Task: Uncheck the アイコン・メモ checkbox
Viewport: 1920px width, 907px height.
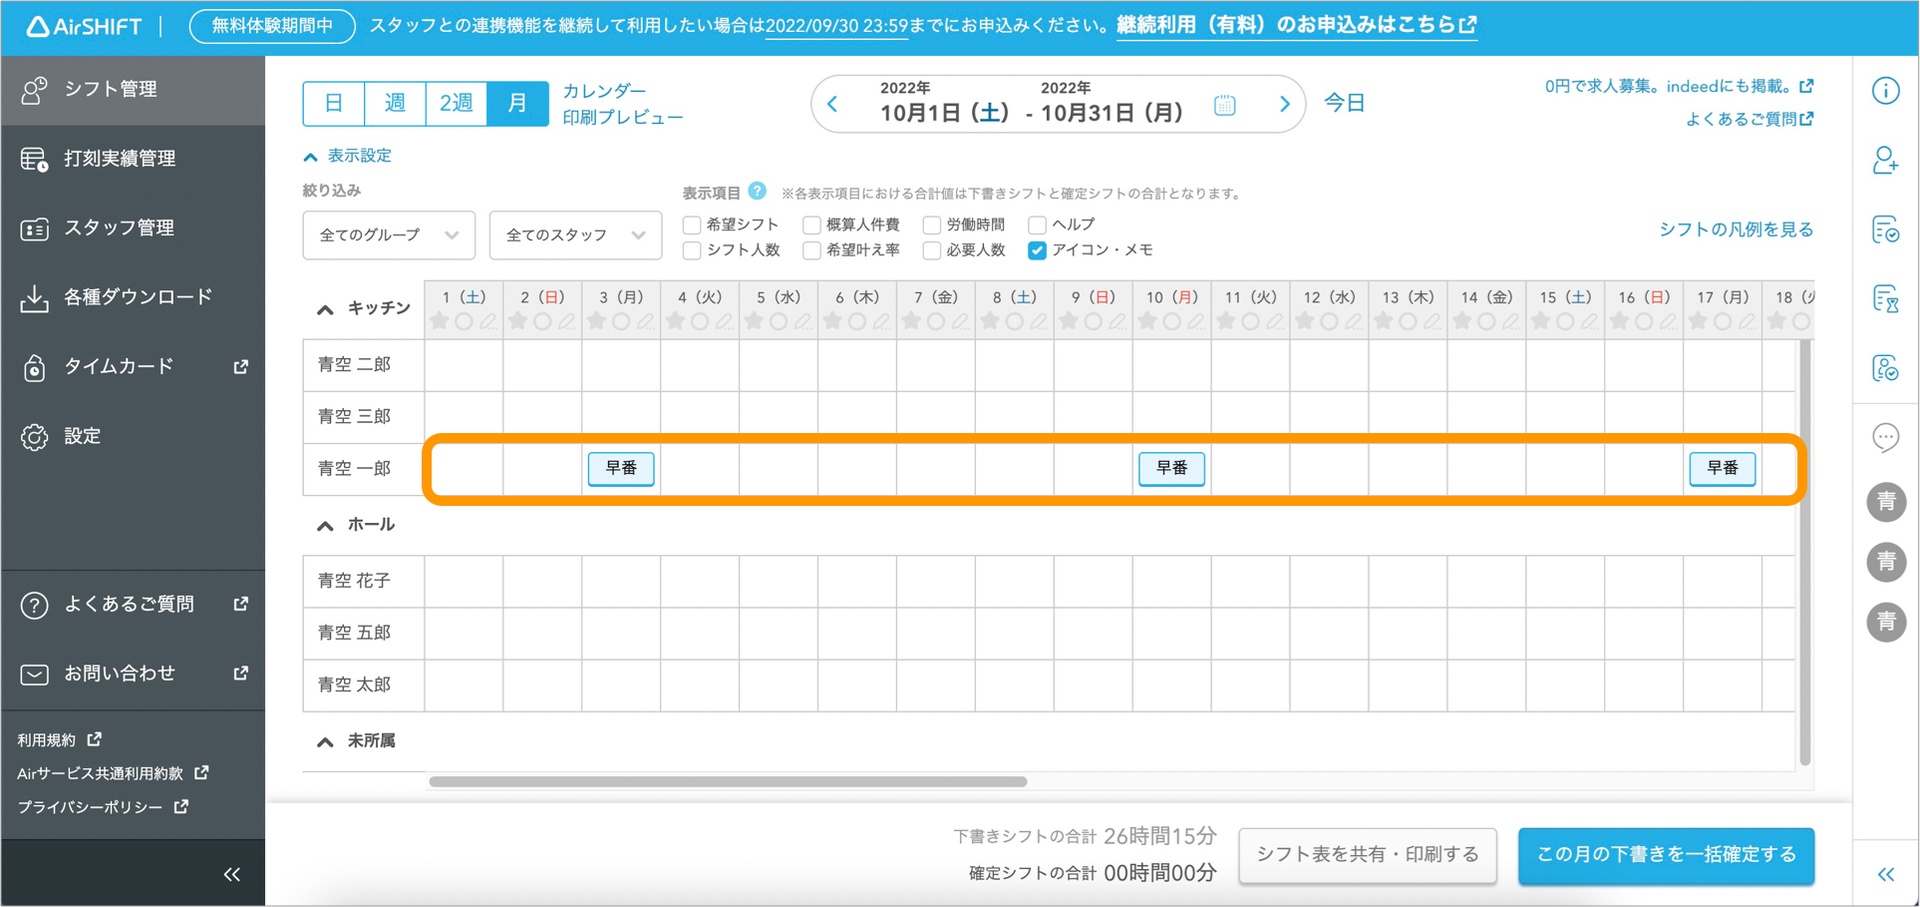Action: pos(1037,250)
